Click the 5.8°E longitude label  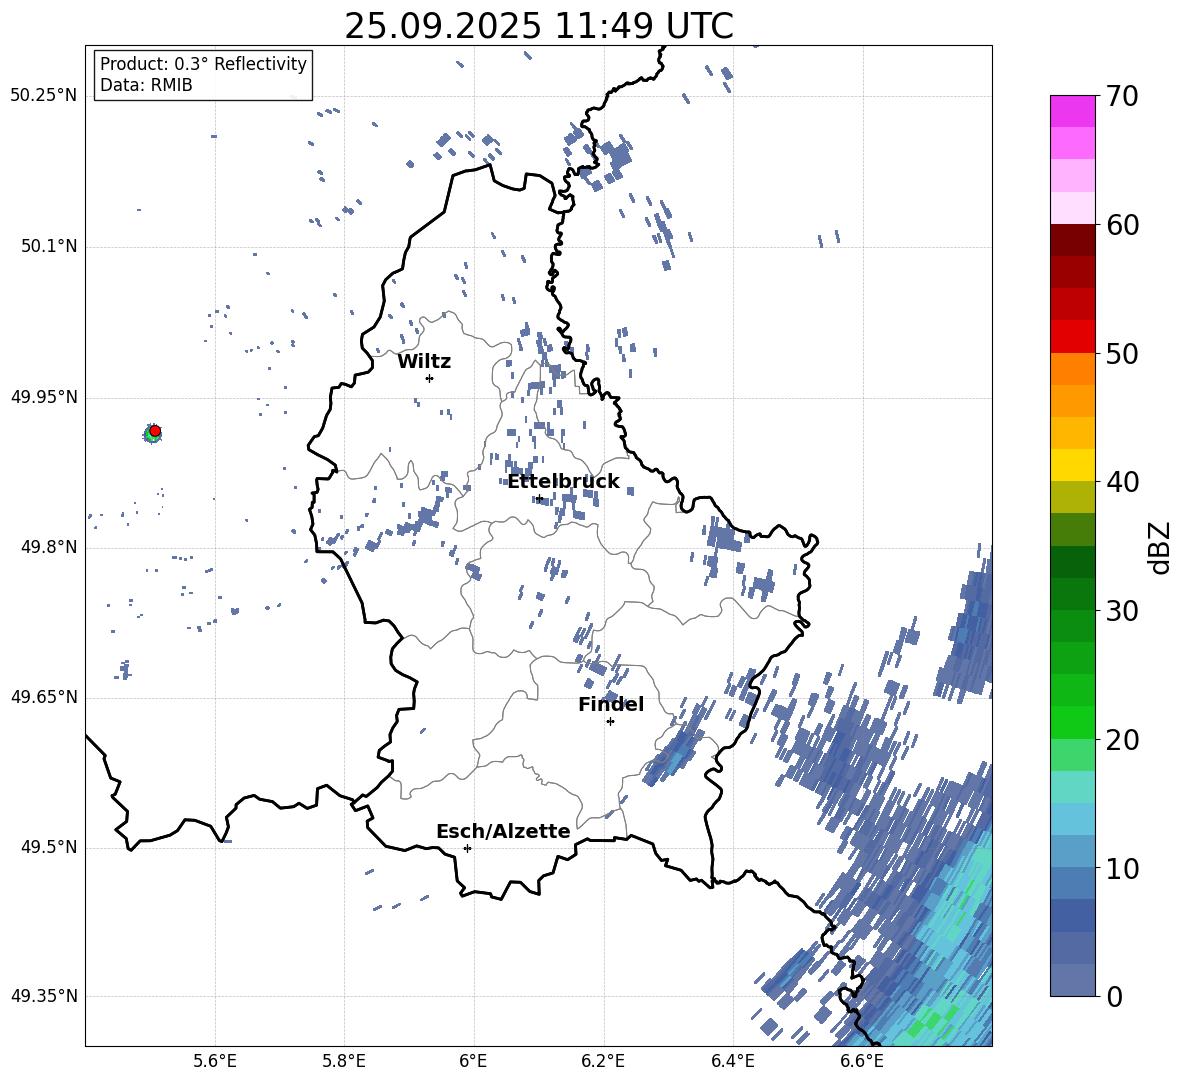[344, 1061]
